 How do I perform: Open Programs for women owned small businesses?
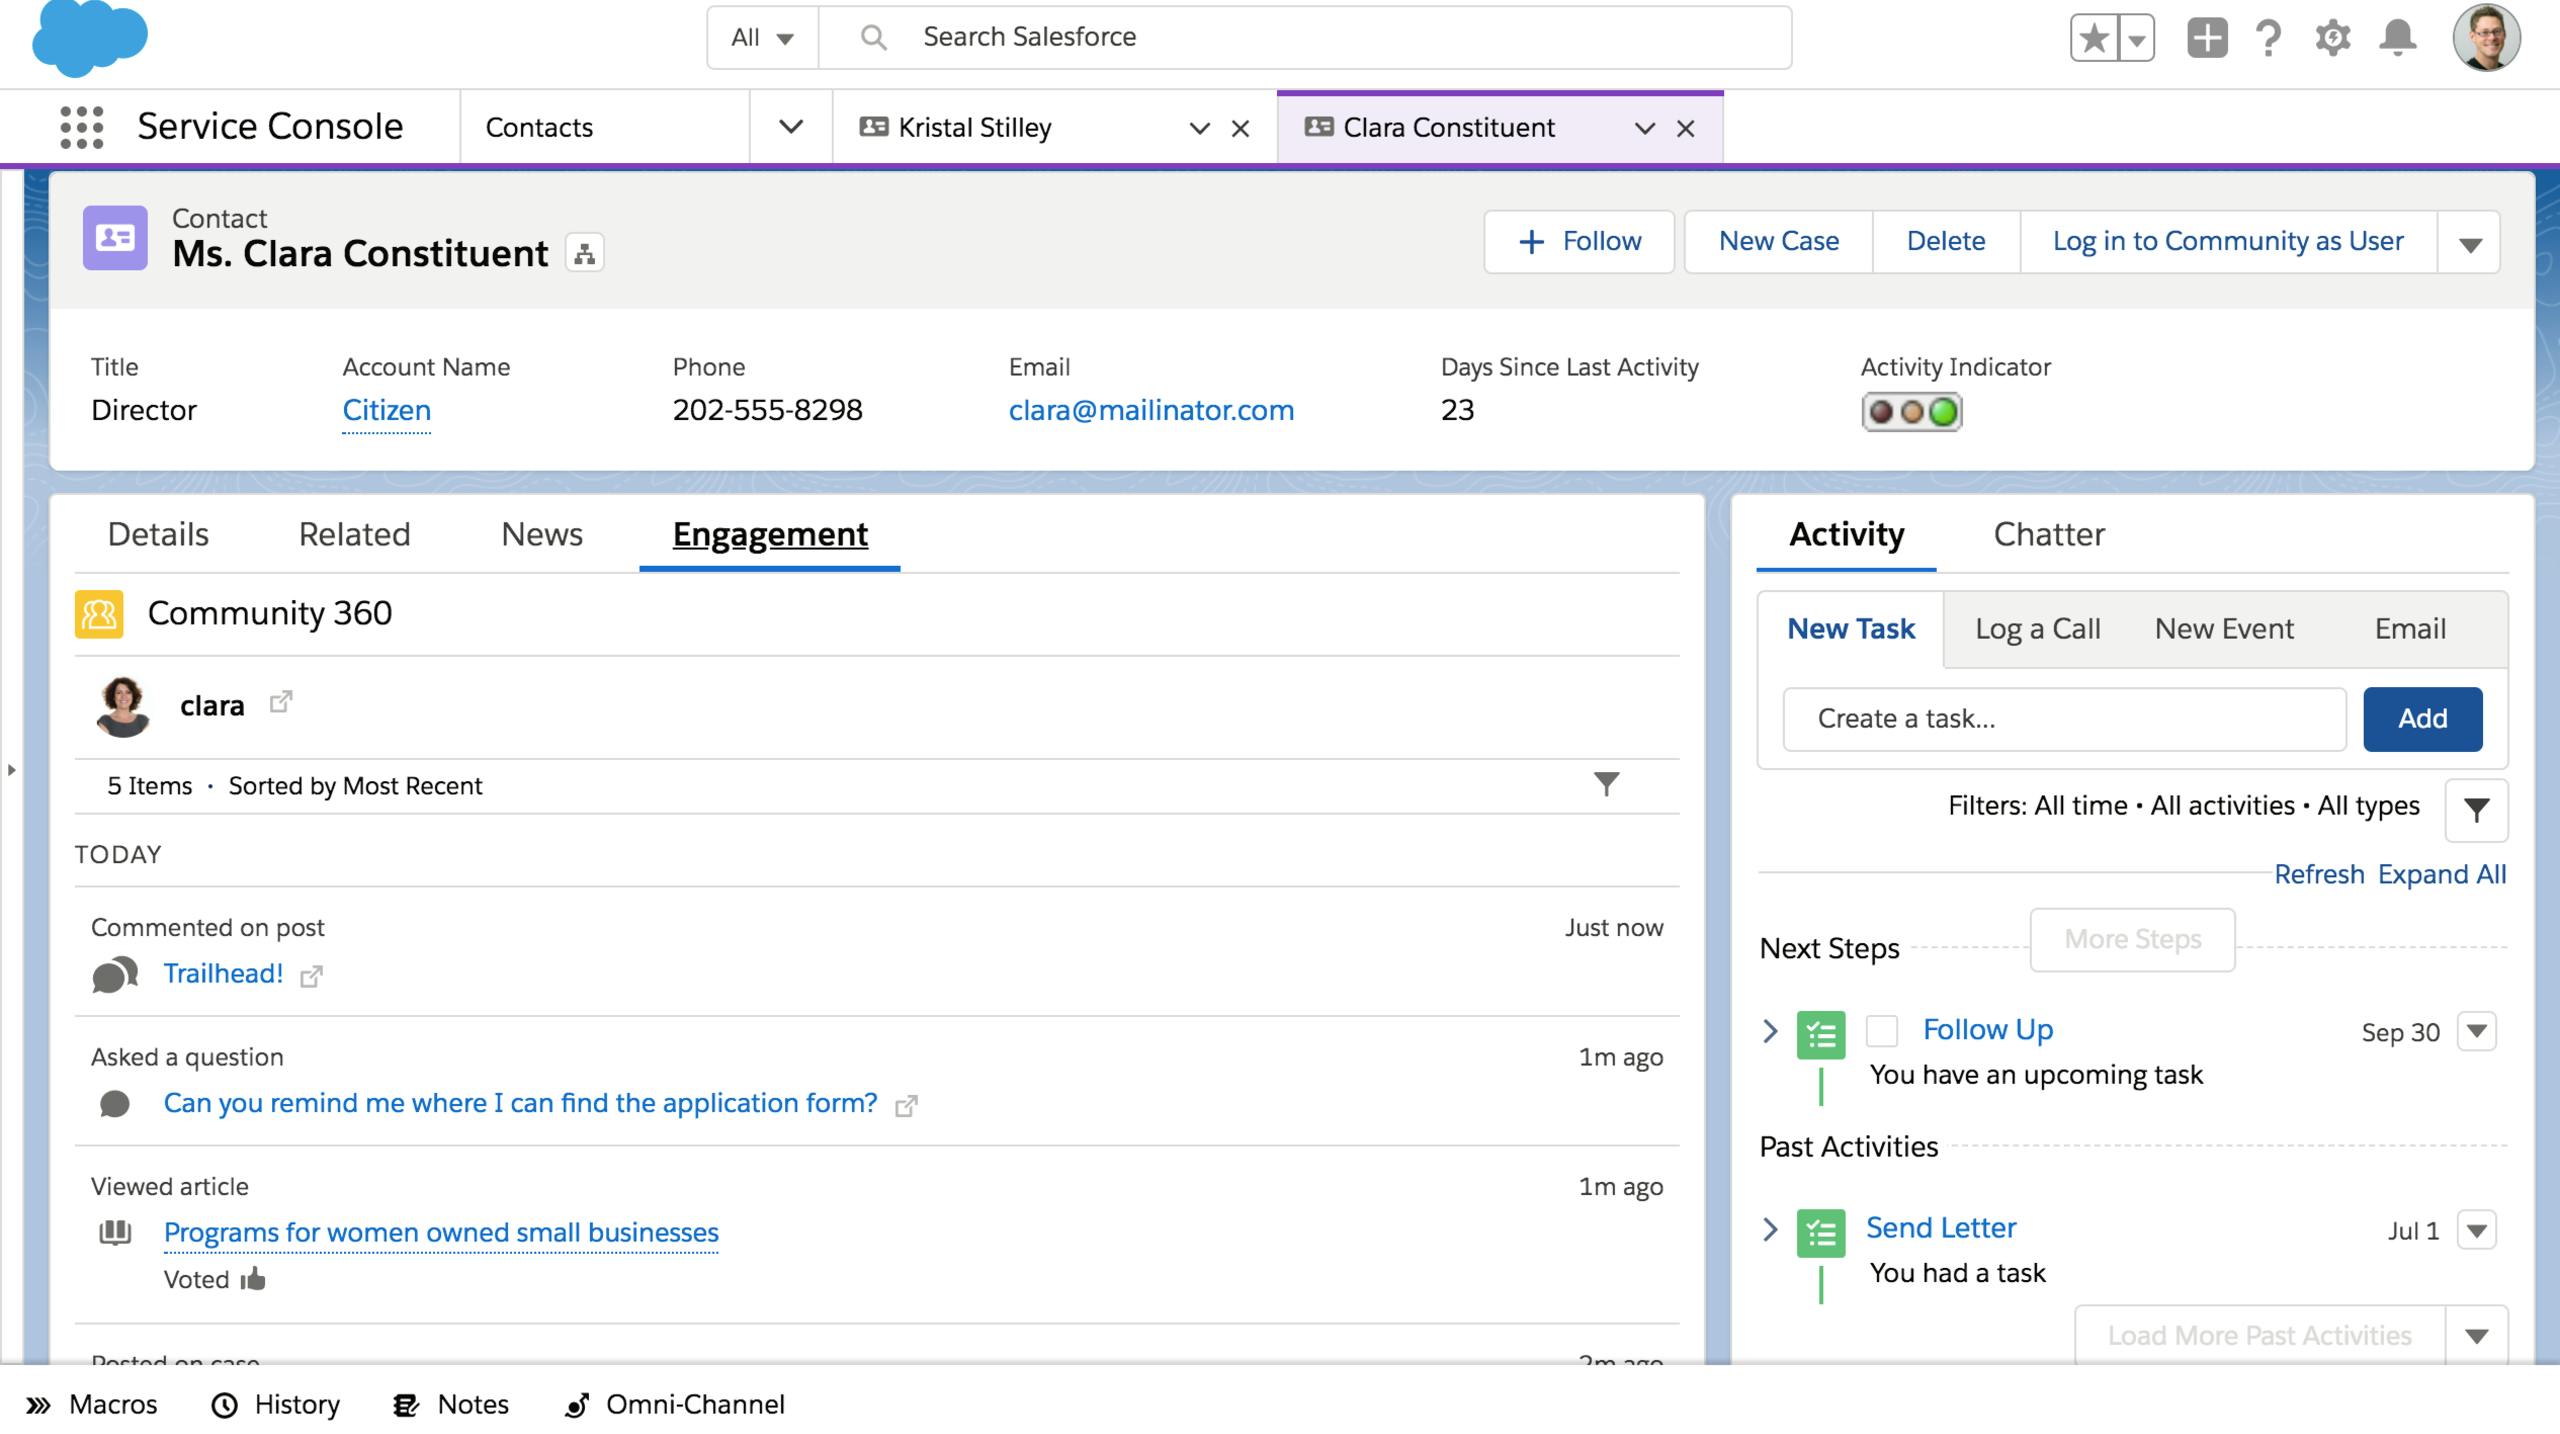(x=441, y=1232)
